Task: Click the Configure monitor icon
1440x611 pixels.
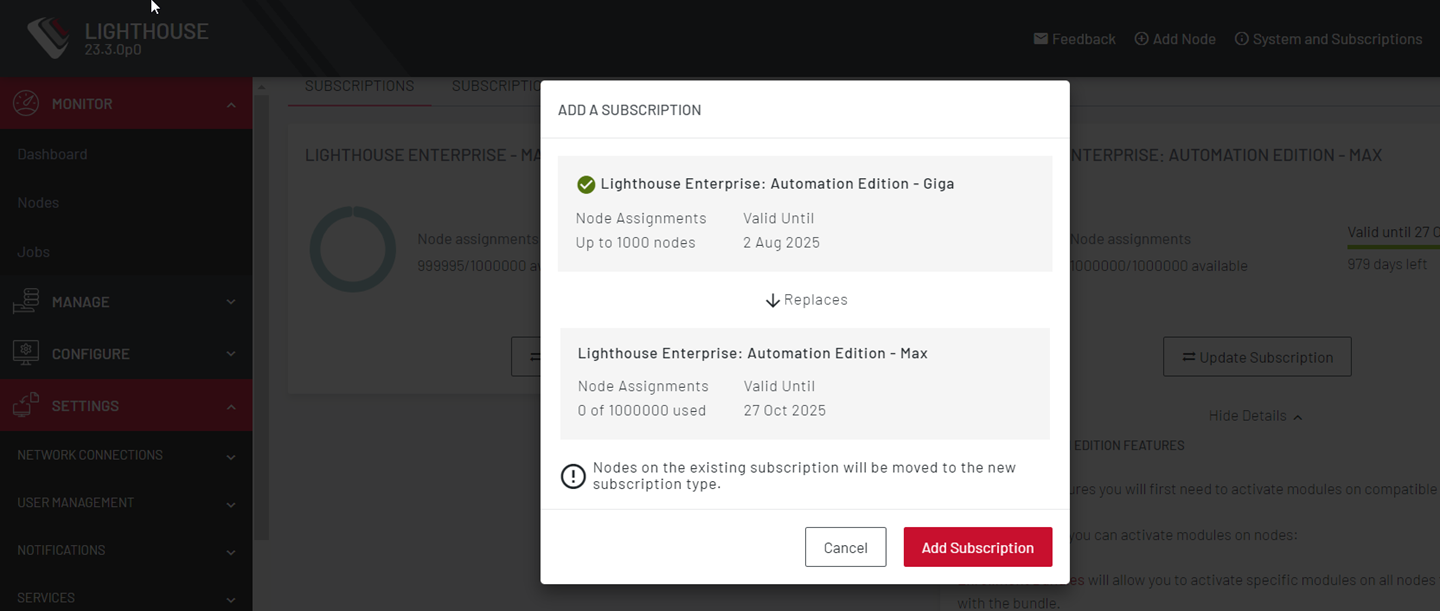Action: pyautogui.click(x=25, y=353)
